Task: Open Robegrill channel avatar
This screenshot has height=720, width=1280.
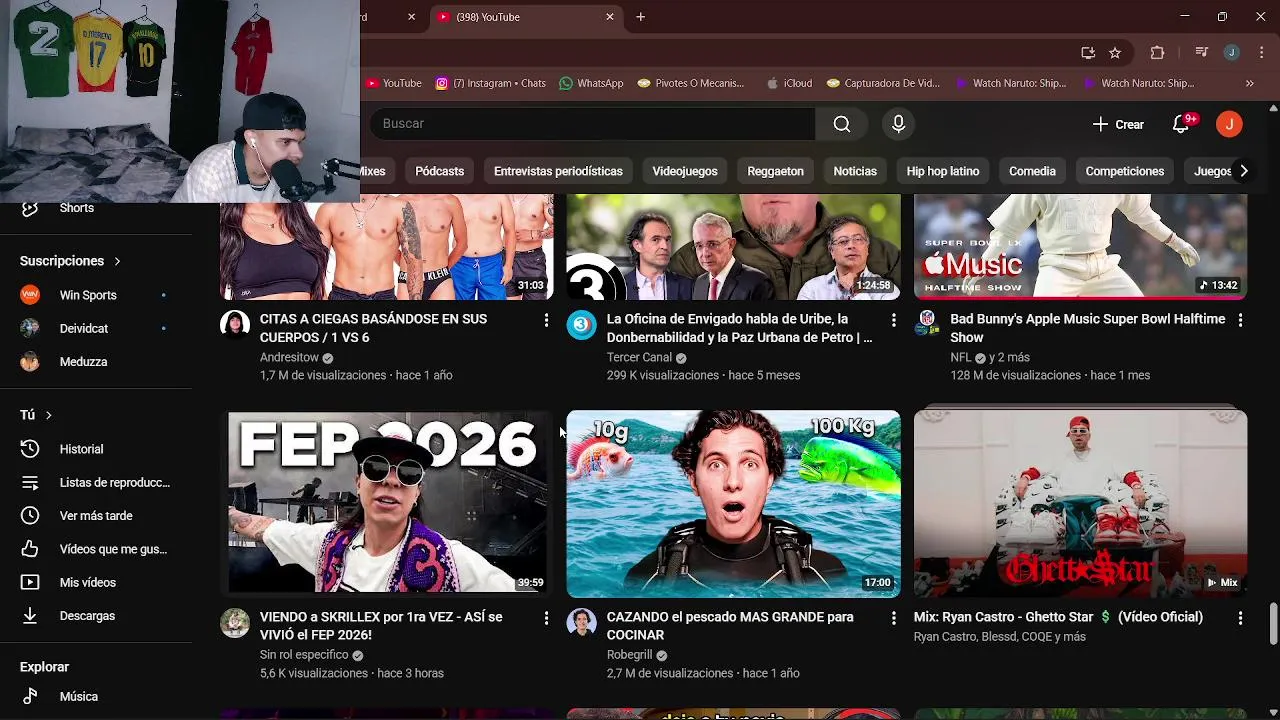Action: coord(581,623)
